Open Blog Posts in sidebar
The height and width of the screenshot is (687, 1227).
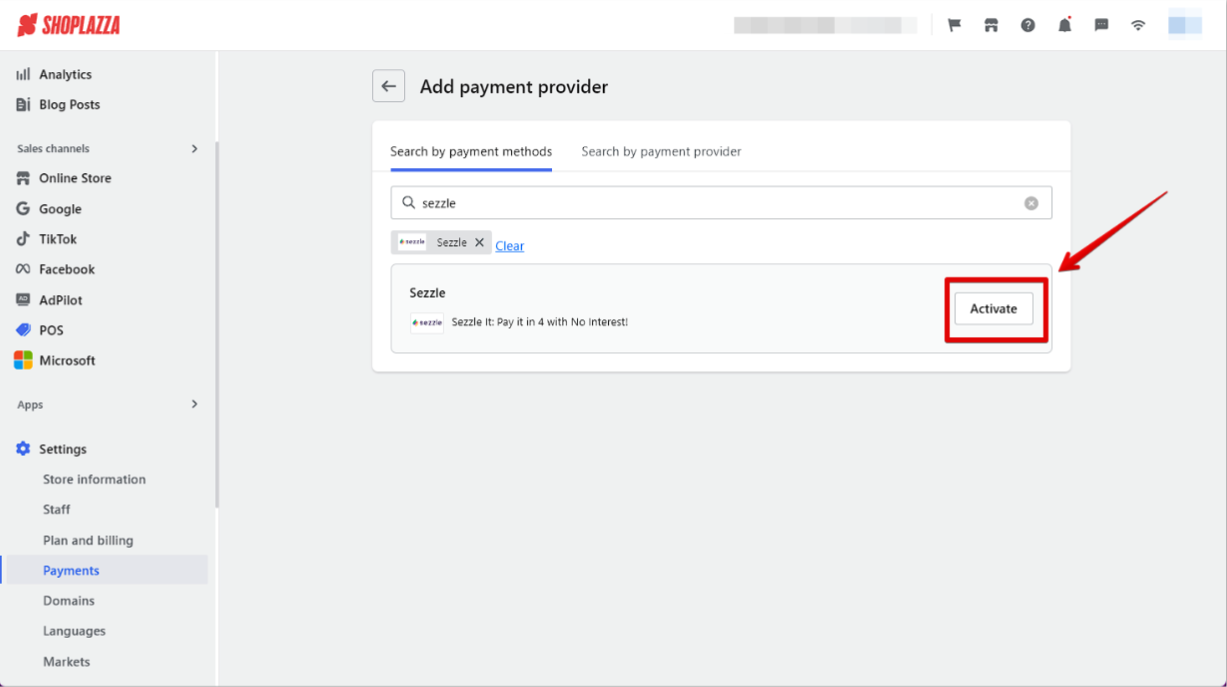pos(69,104)
